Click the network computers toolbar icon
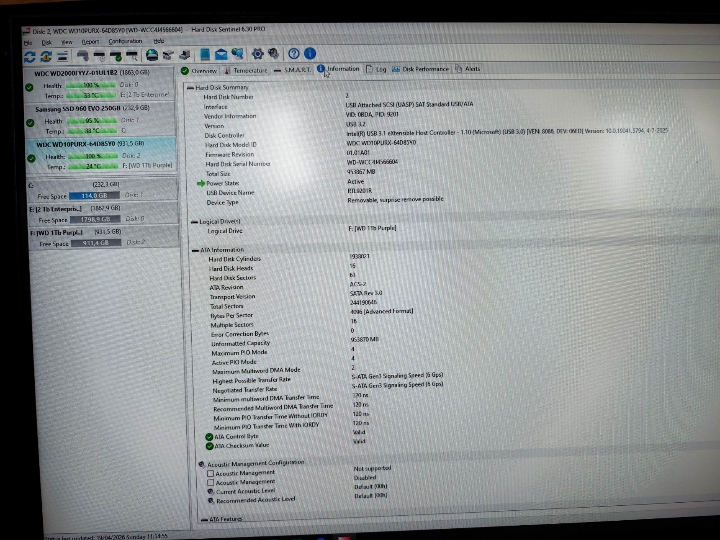 (237, 54)
